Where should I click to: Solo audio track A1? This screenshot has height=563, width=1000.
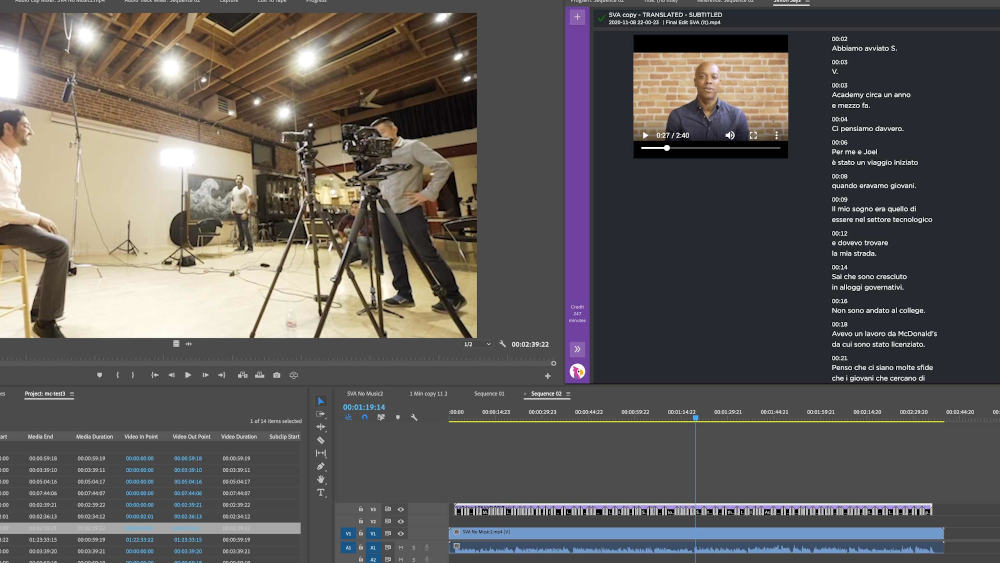pyautogui.click(x=413, y=547)
